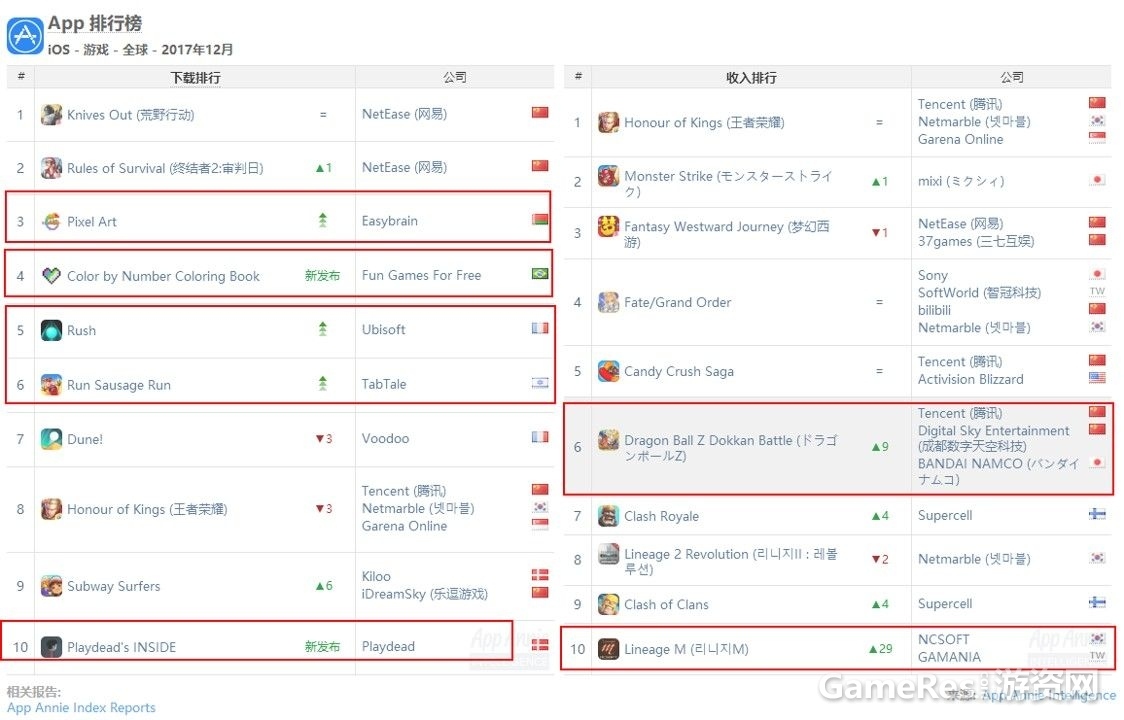Open the Rules of Survival title link
The height and width of the screenshot is (720, 1124).
click(x=165, y=168)
